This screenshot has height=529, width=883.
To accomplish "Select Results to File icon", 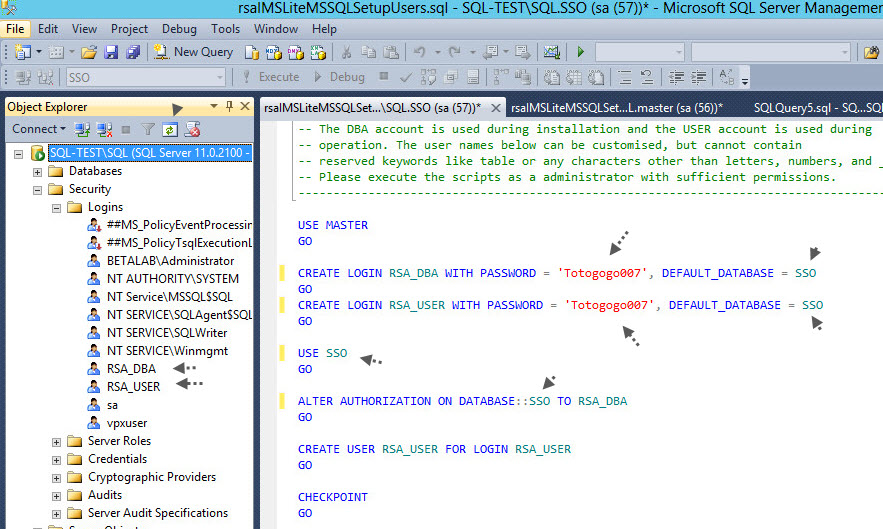I will (595, 77).
